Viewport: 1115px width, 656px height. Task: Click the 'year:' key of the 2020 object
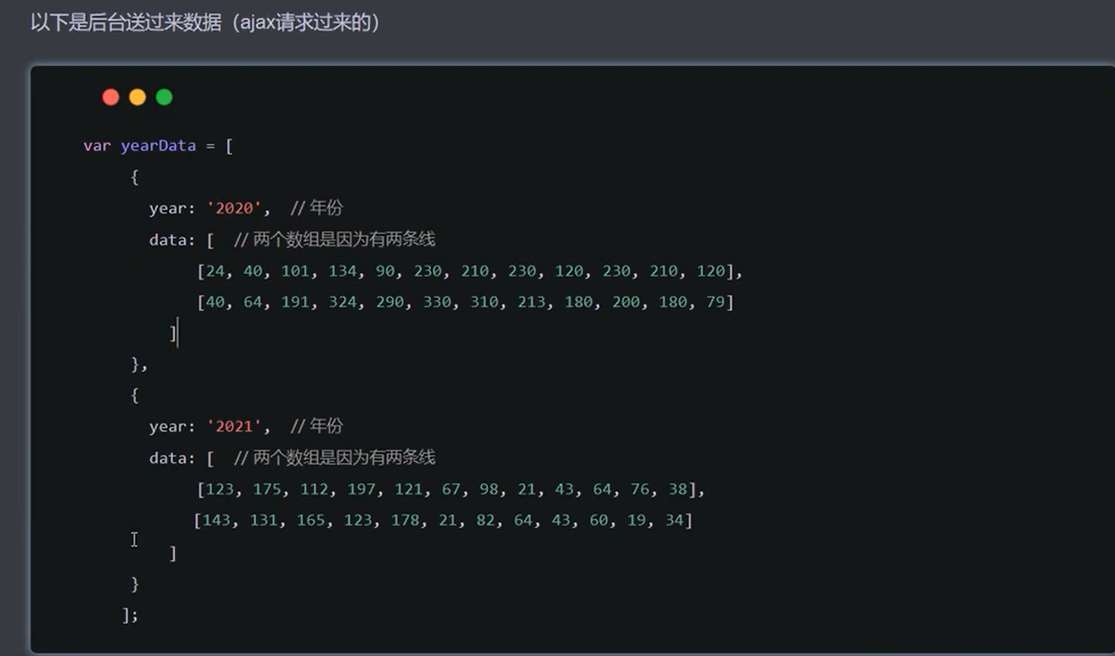pos(171,208)
